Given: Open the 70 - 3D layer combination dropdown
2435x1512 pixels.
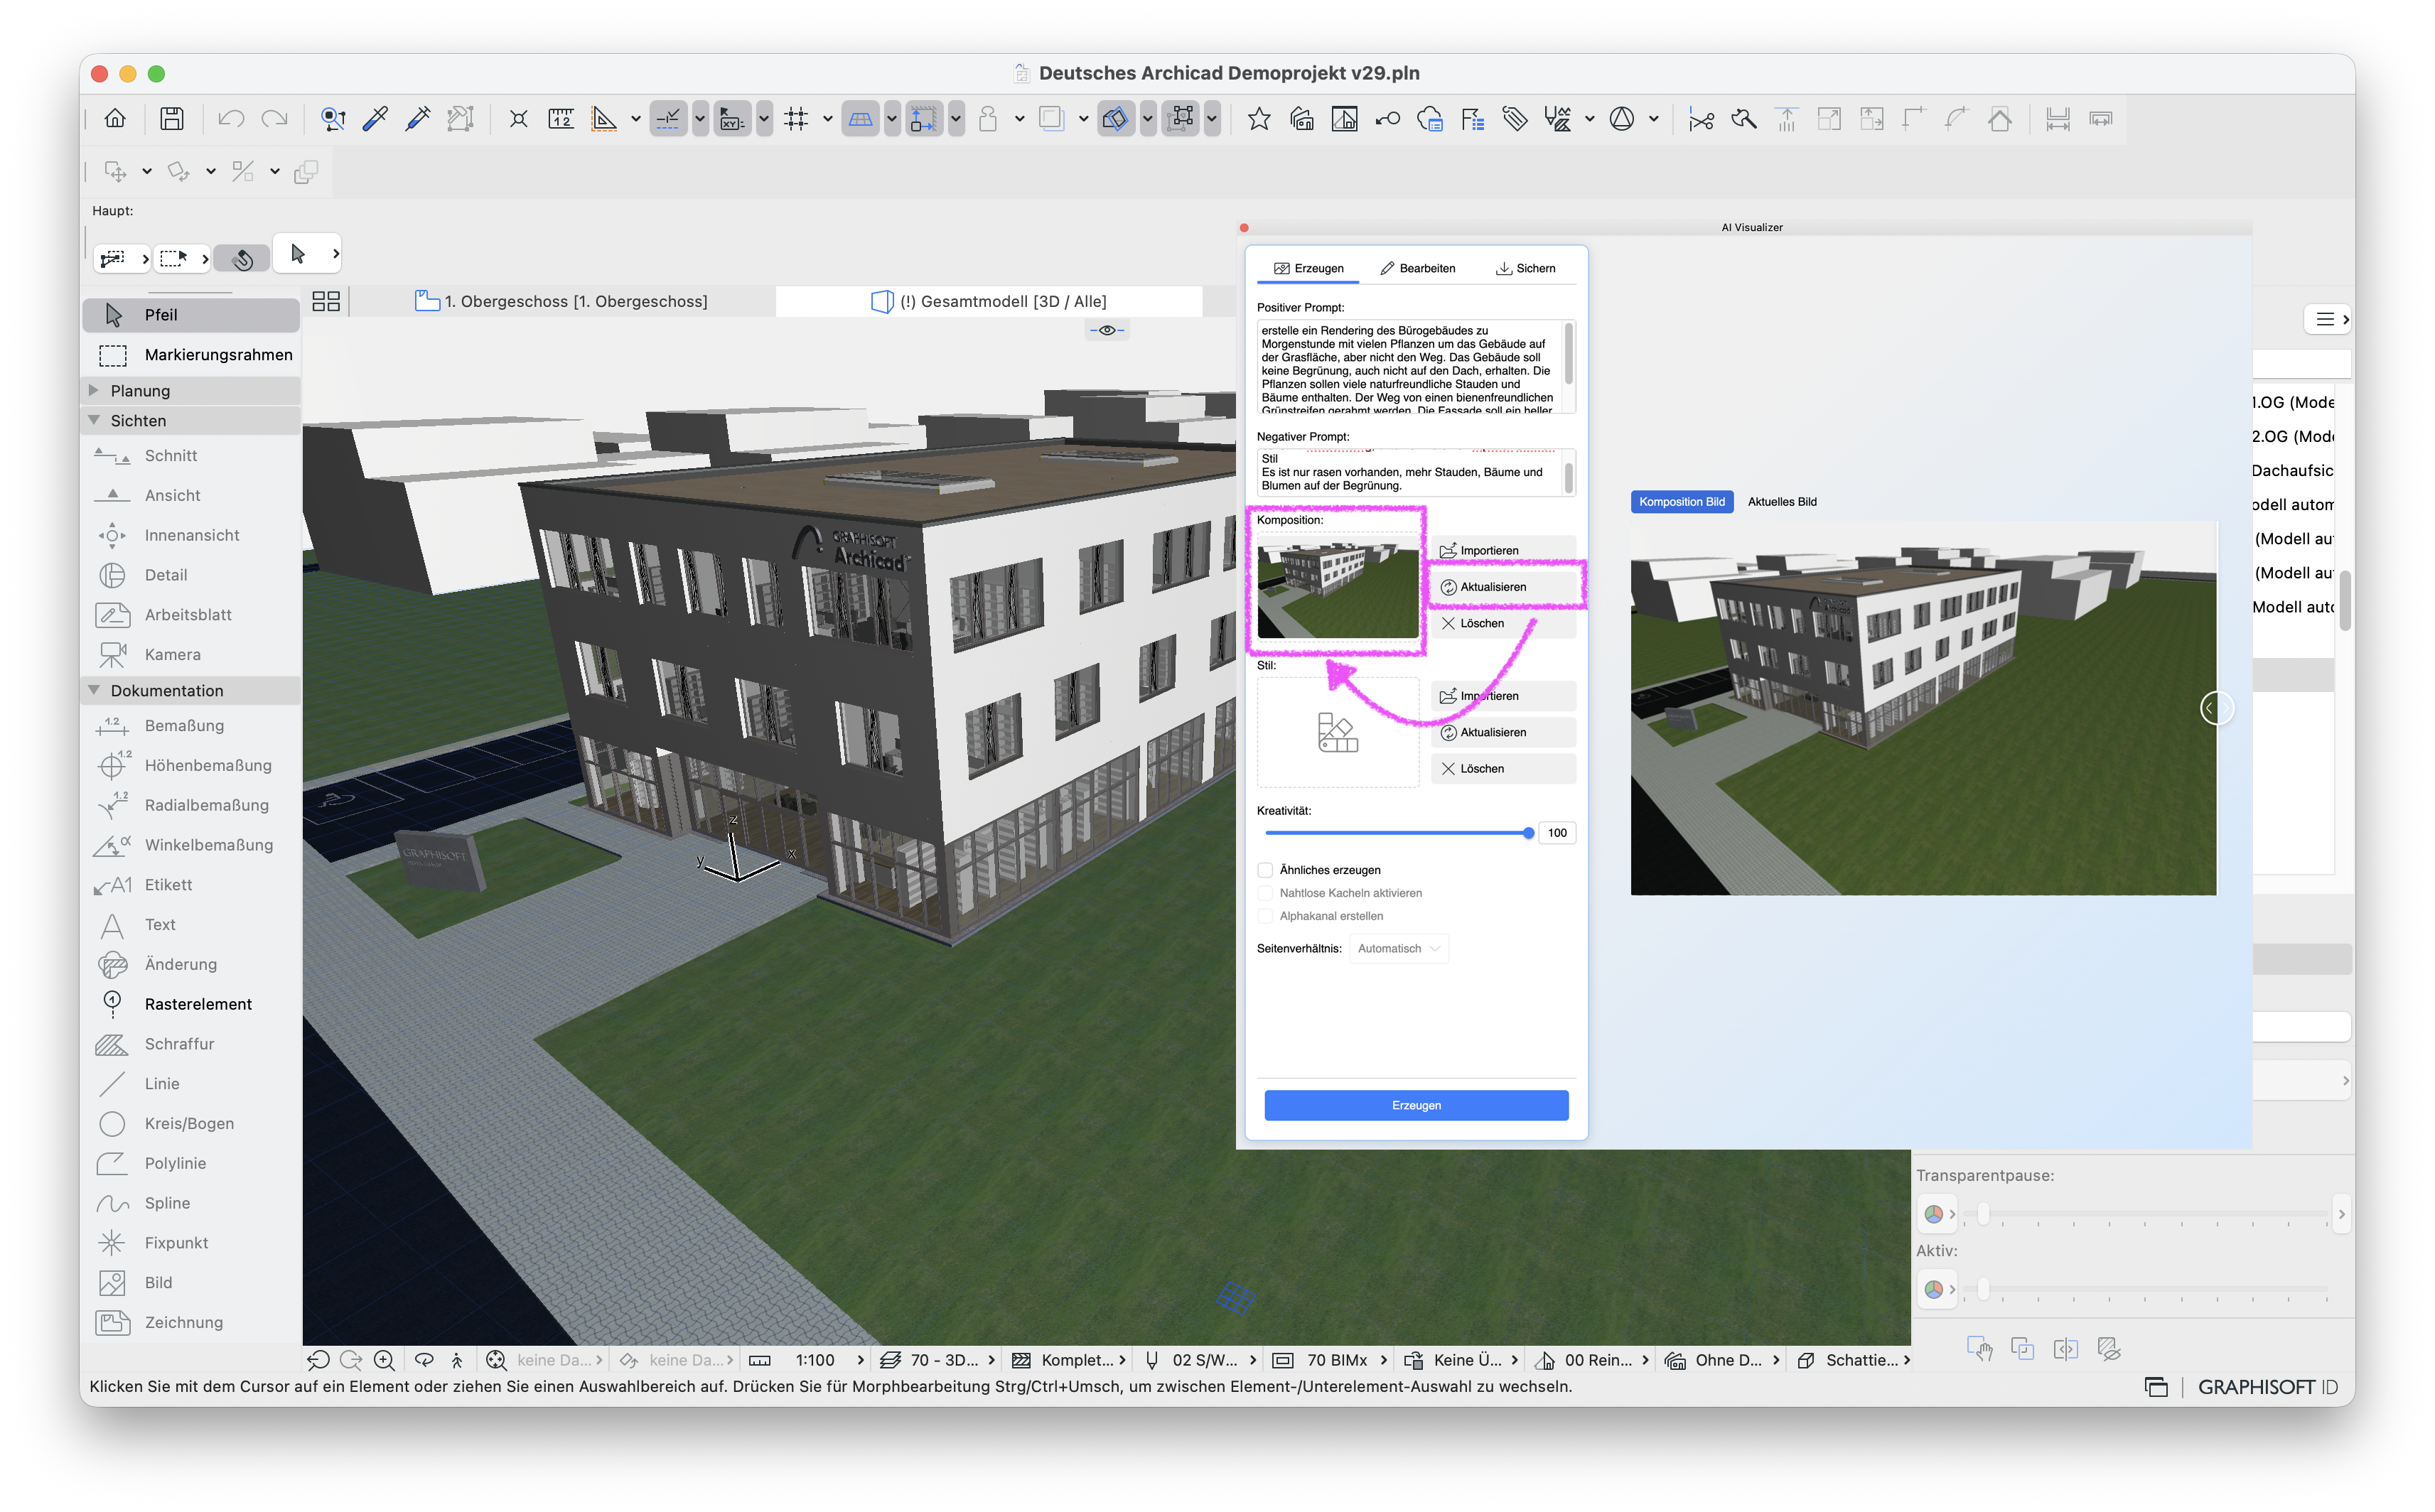Looking at the screenshot, I should click(938, 1360).
